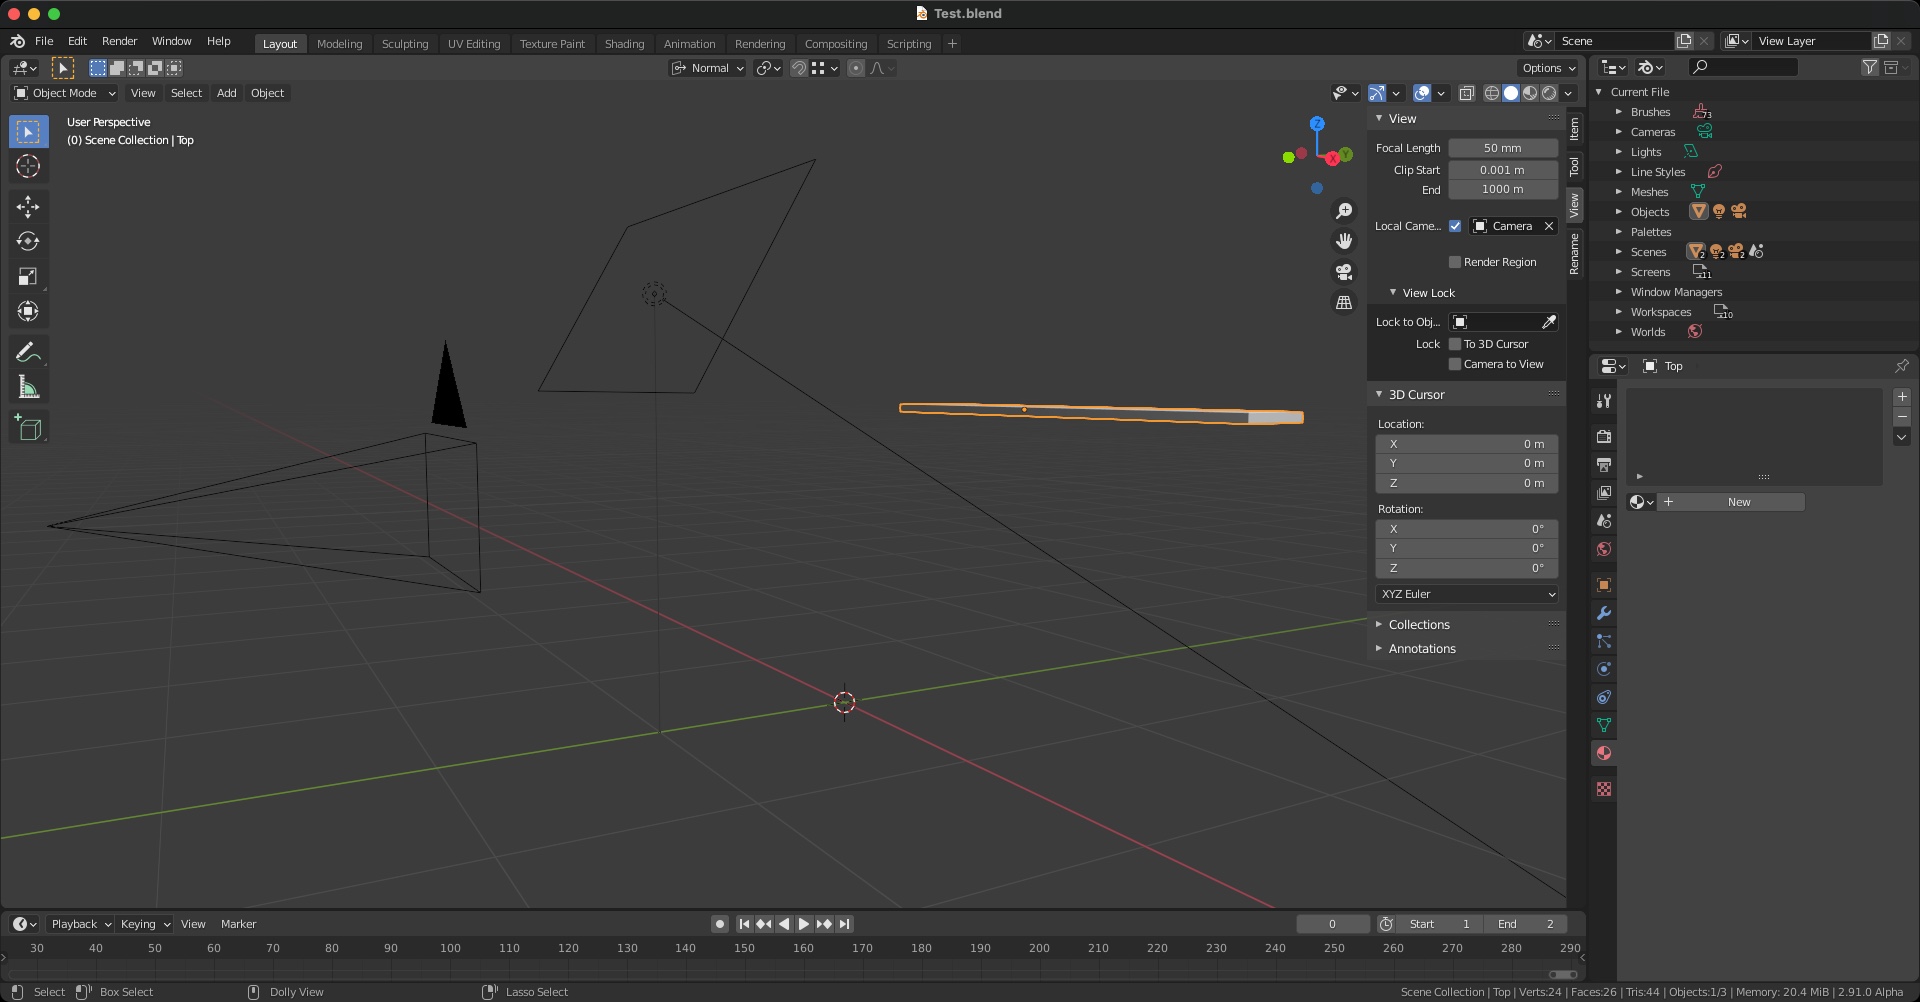Switch to the Item sidebar tab

coord(1574,128)
